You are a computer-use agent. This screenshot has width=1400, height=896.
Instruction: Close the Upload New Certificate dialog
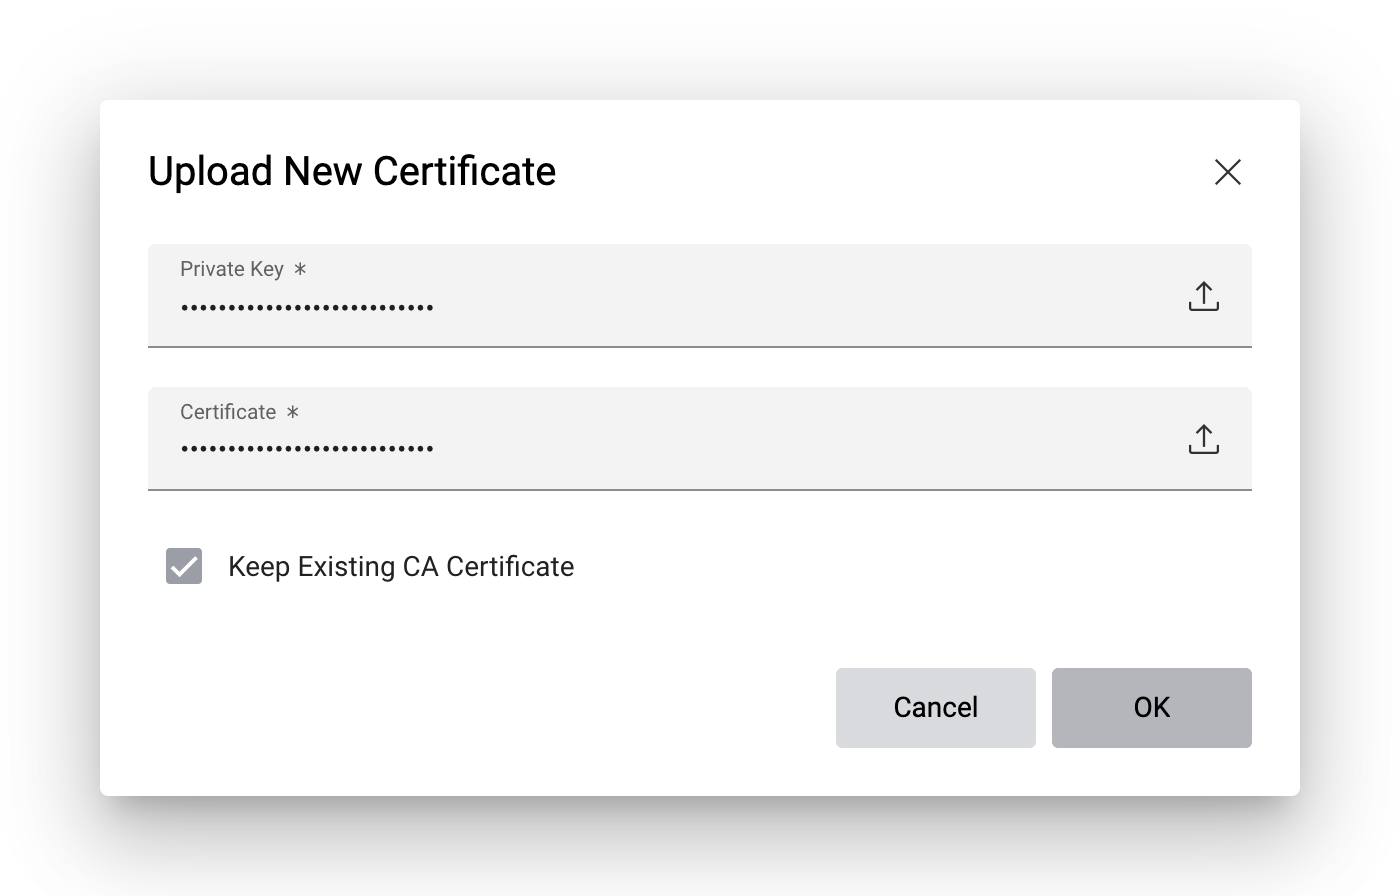(1228, 172)
